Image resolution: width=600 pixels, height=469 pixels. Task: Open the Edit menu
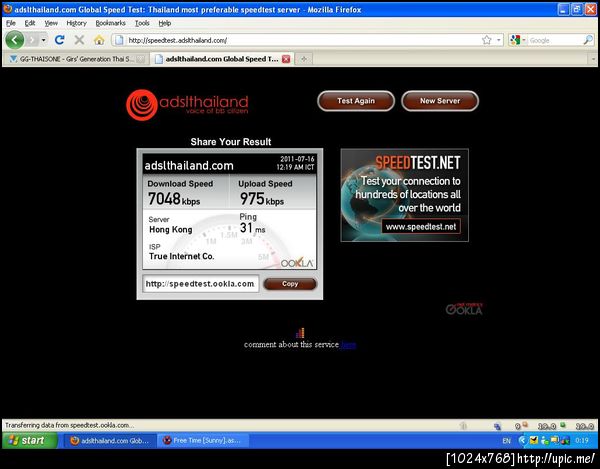coord(30,23)
